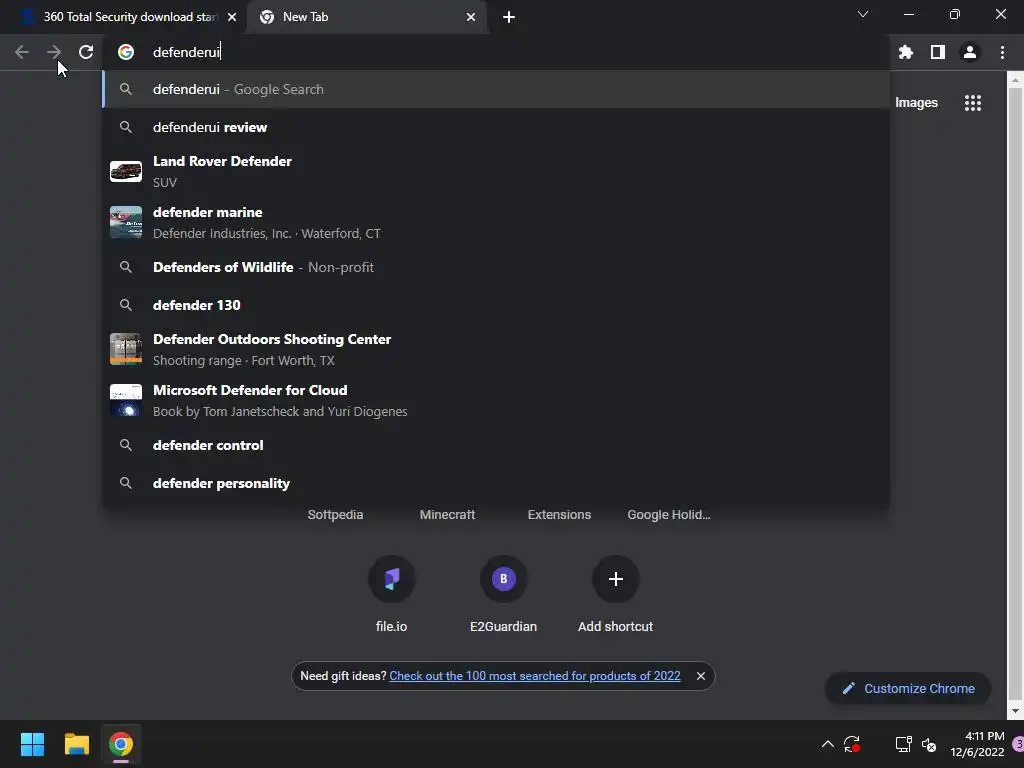Go back using the back arrow
This screenshot has width=1024, height=768.
22,52
